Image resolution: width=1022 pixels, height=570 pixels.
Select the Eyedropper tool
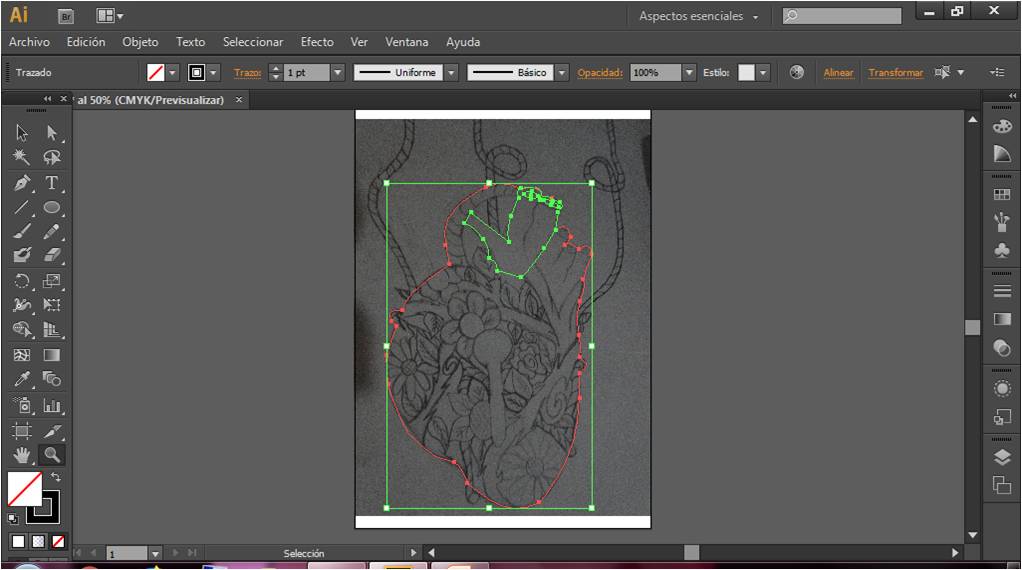coord(22,379)
